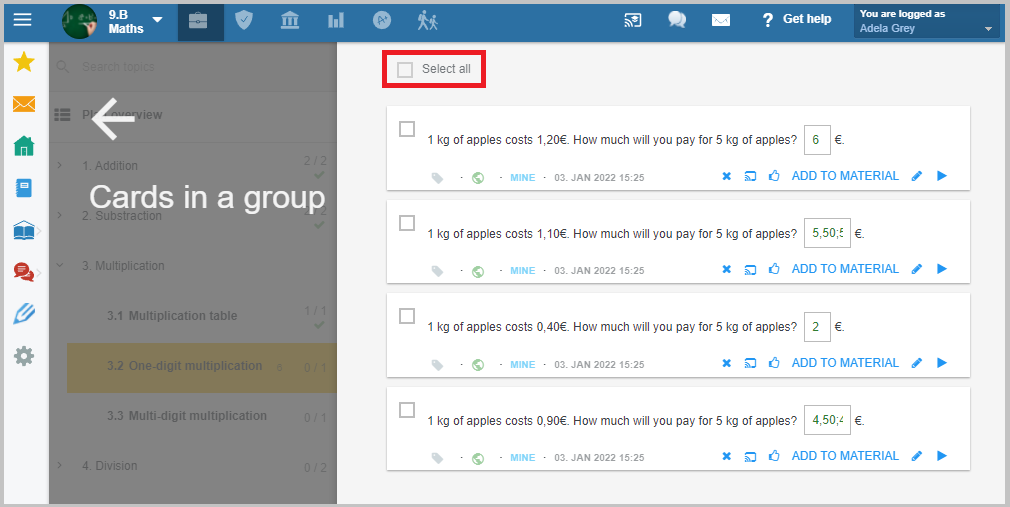Viewport: 1010px width, 507px height.
Task: Check the 1,20€ apples card checkbox
Action: pos(407,129)
